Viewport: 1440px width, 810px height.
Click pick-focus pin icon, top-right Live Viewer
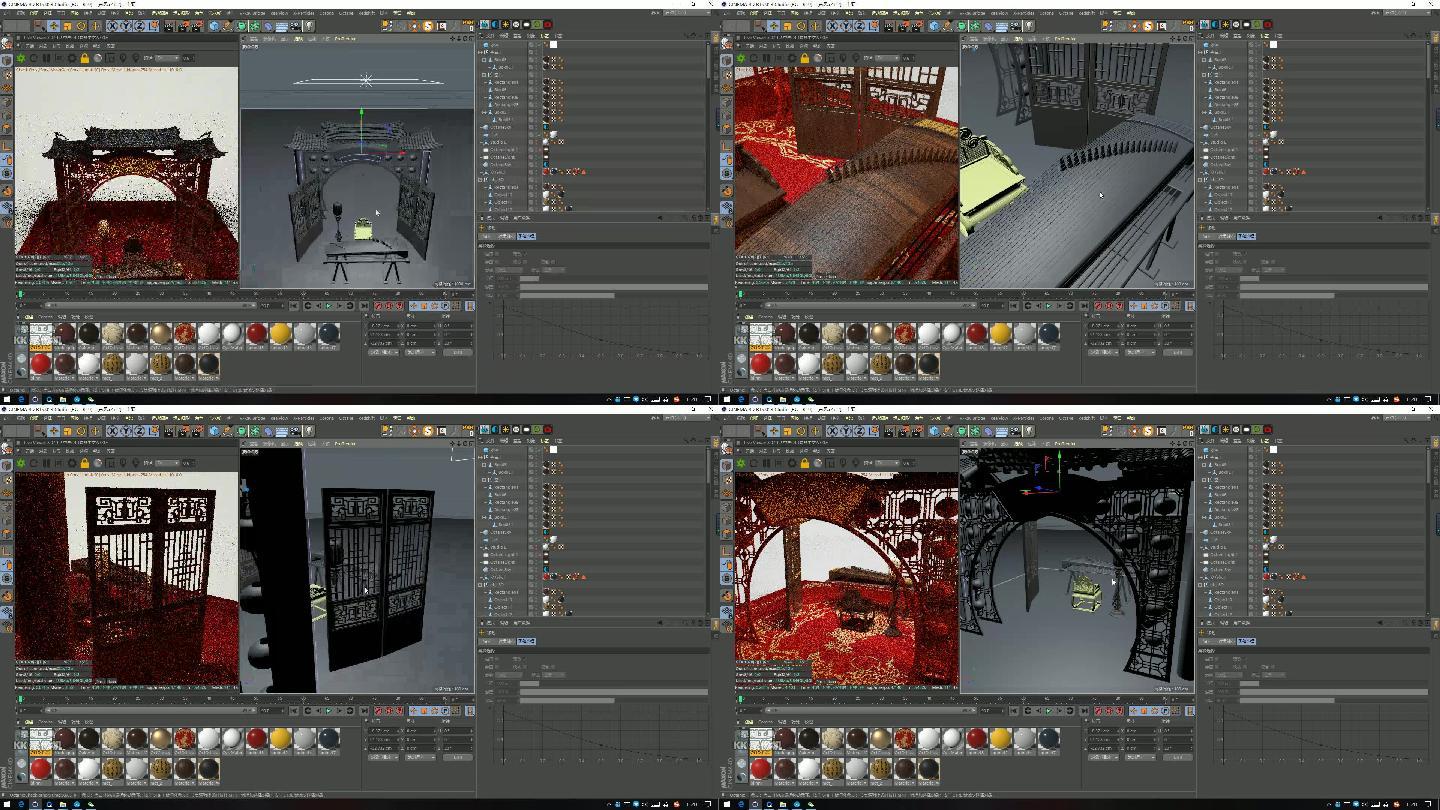click(x=843, y=59)
